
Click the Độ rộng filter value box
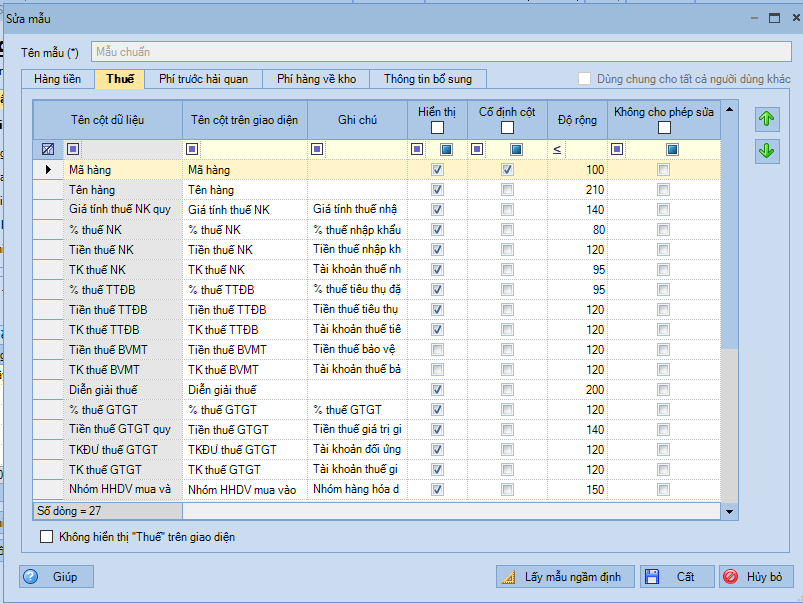pos(586,149)
